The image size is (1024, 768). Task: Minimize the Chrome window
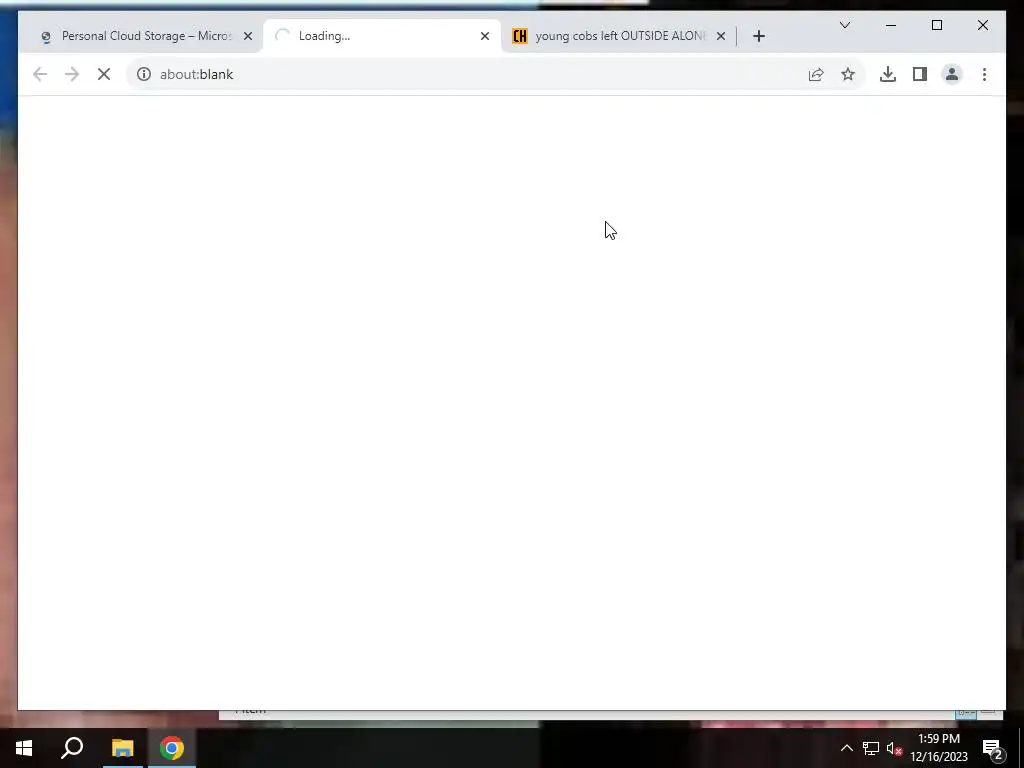[891, 25]
